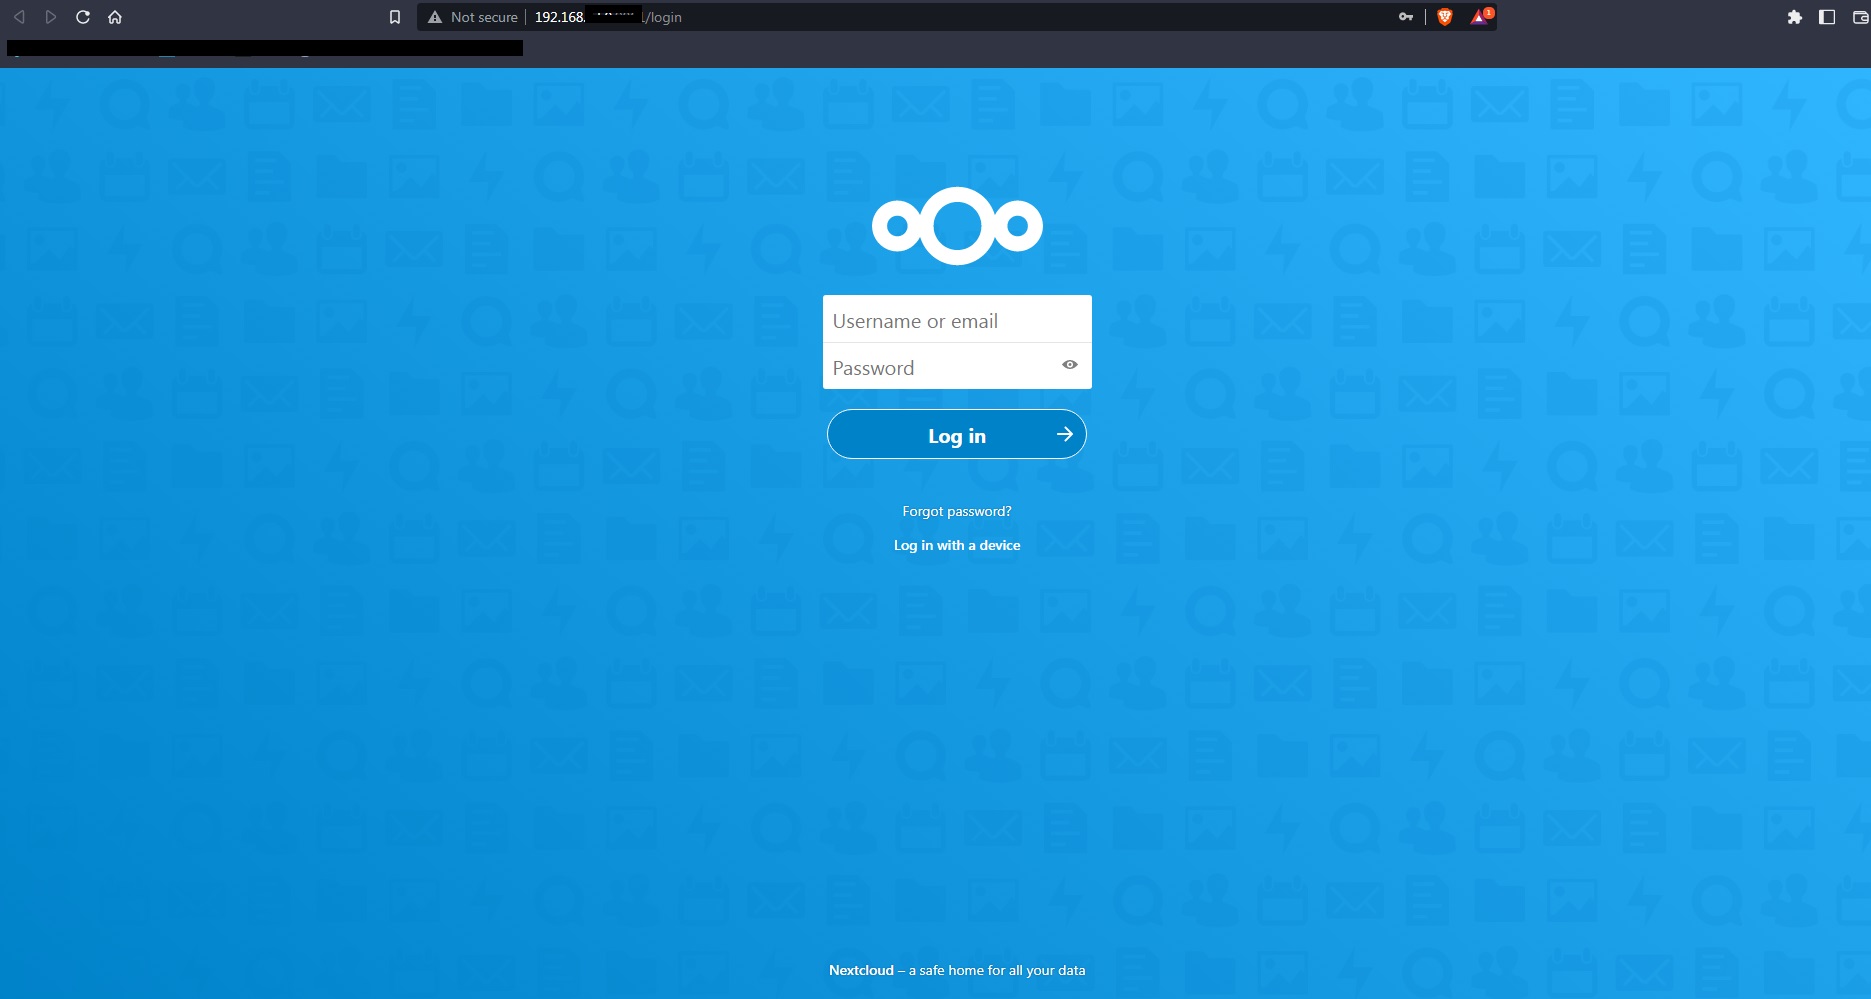Image resolution: width=1871 pixels, height=999 pixels.
Task: Open the Brave Shields lion icon
Action: click(1444, 17)
